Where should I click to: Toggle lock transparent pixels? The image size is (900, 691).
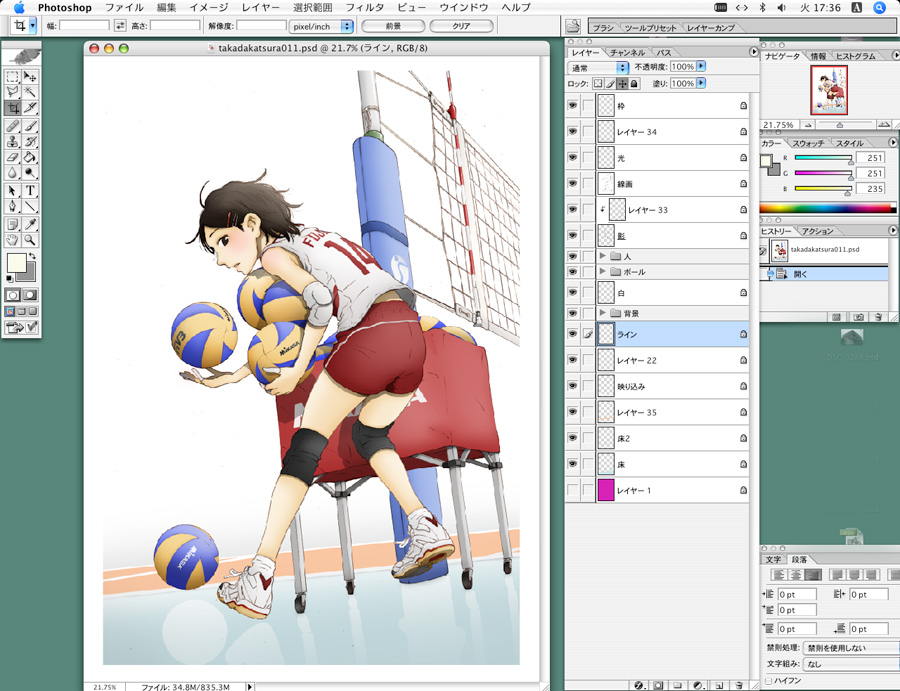[x=598, y=84]
